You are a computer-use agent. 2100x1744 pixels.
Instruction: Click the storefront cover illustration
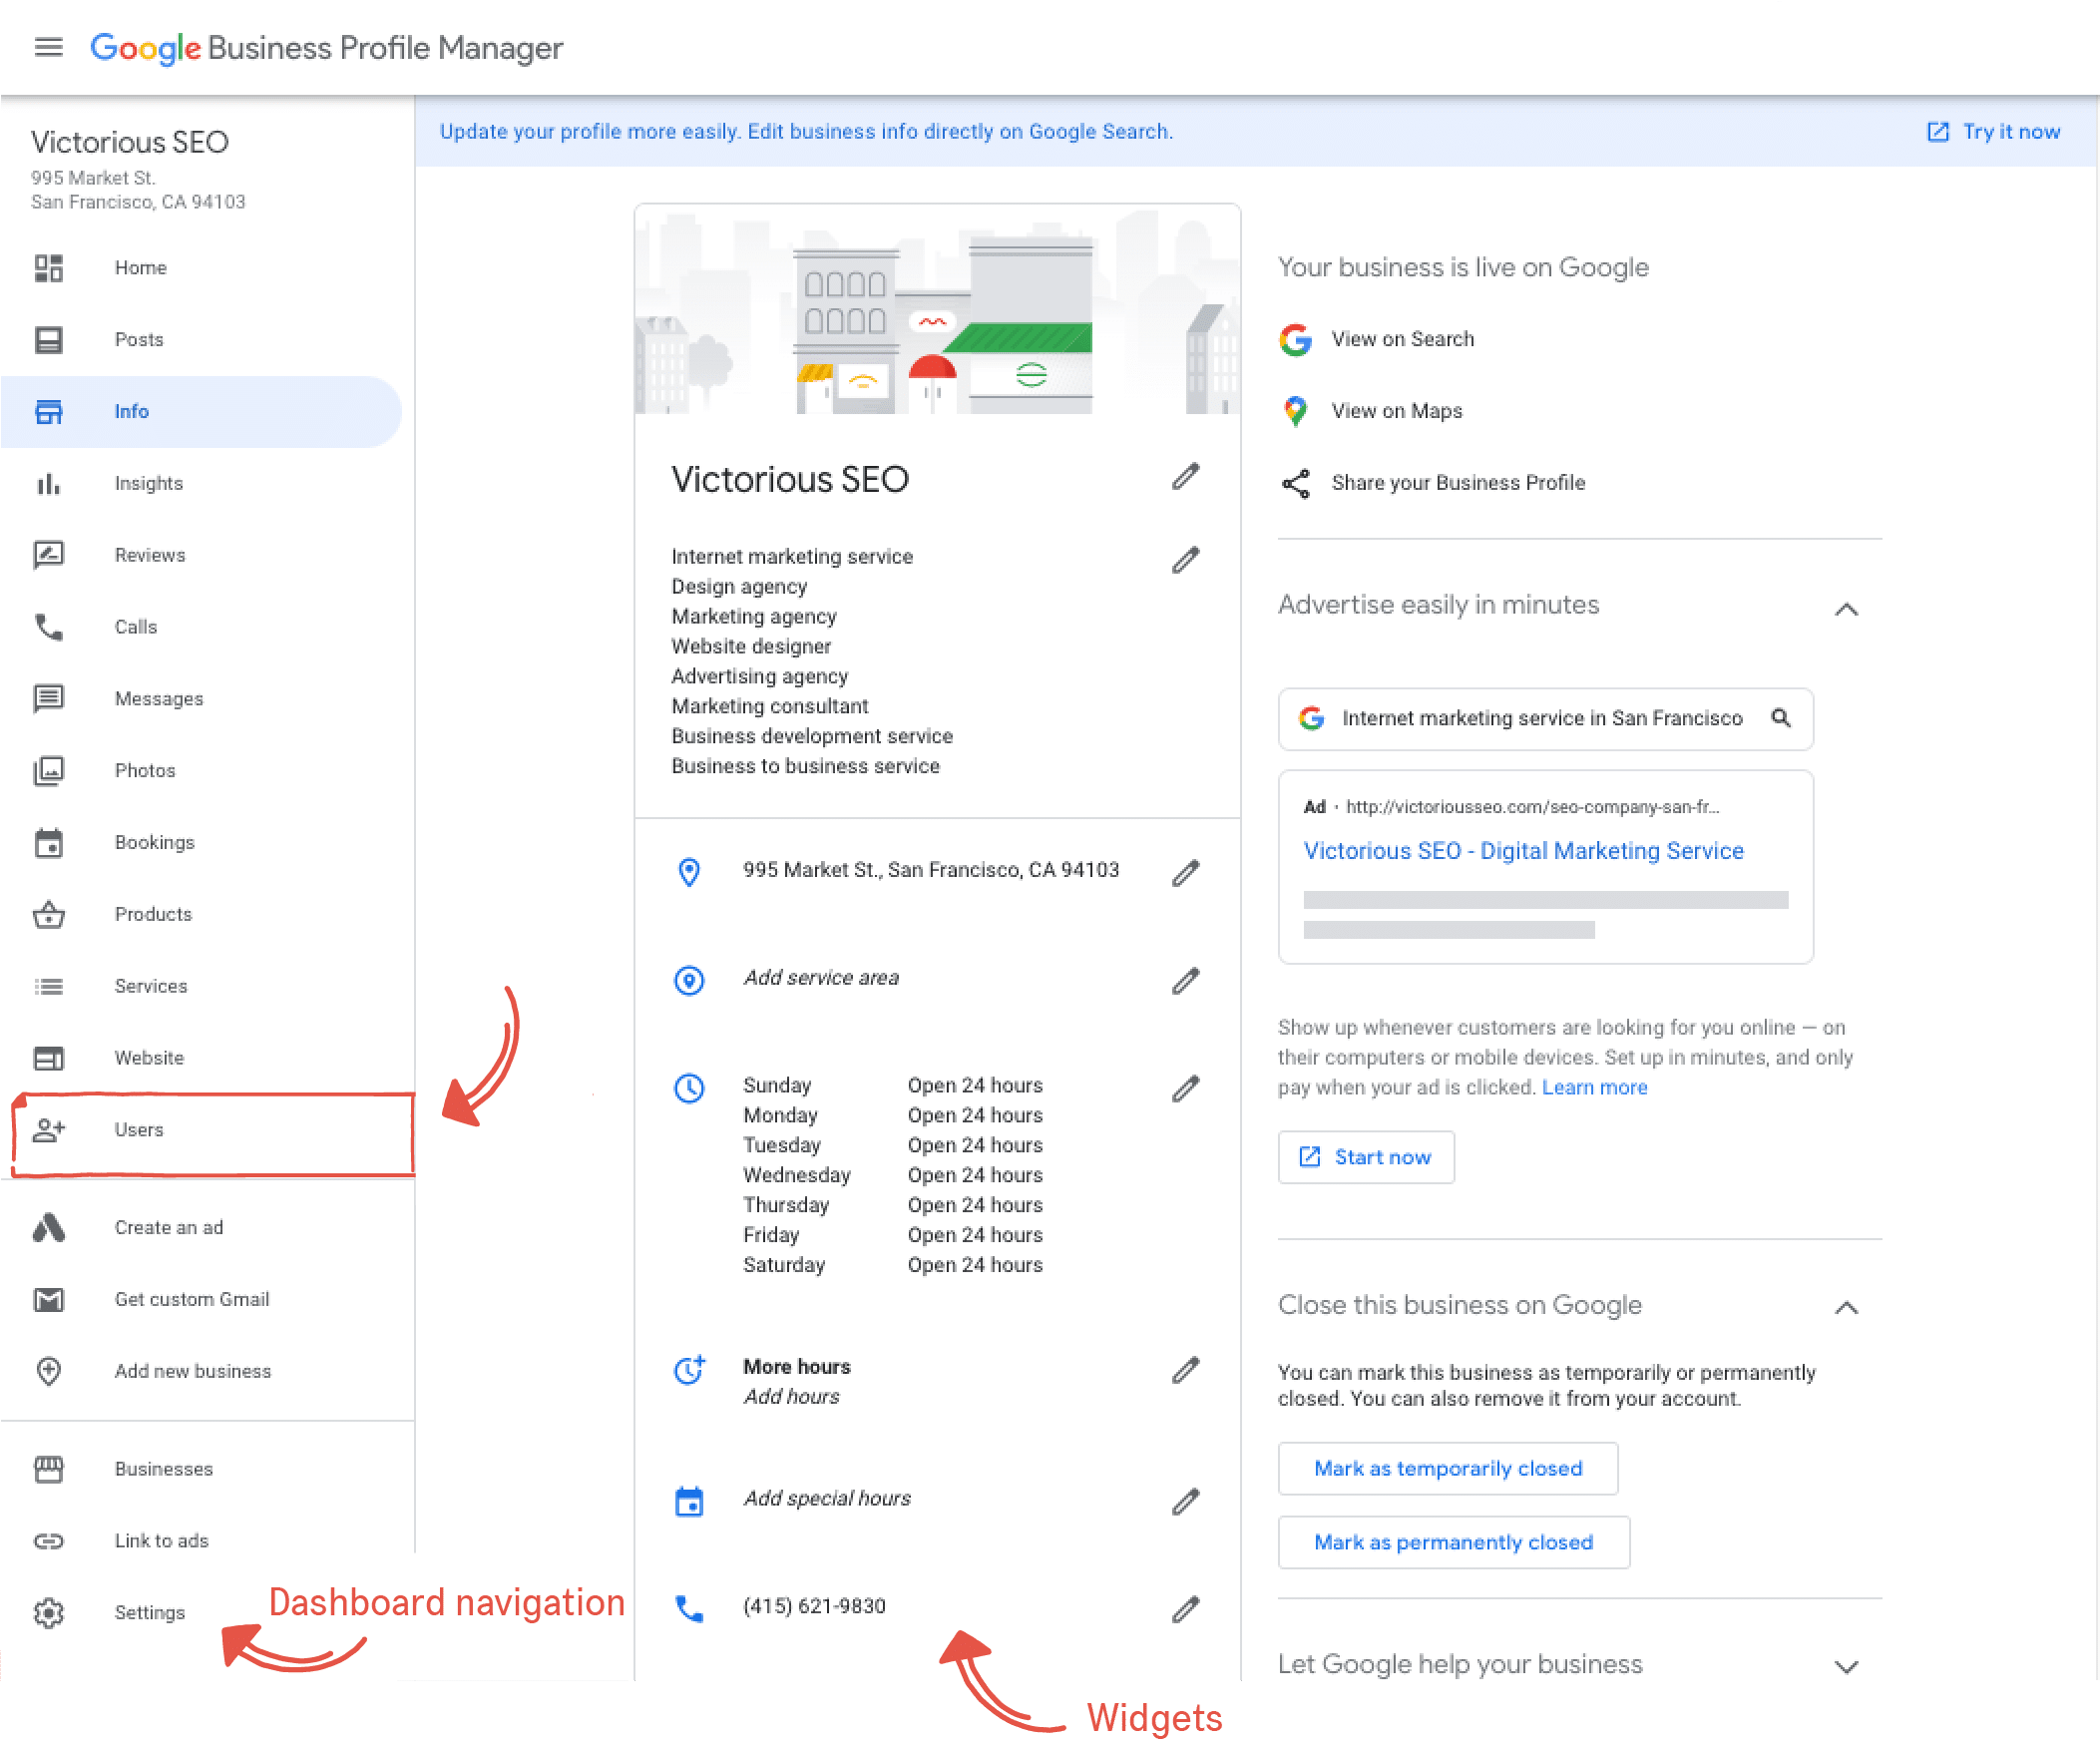click(x=937, y=309)
